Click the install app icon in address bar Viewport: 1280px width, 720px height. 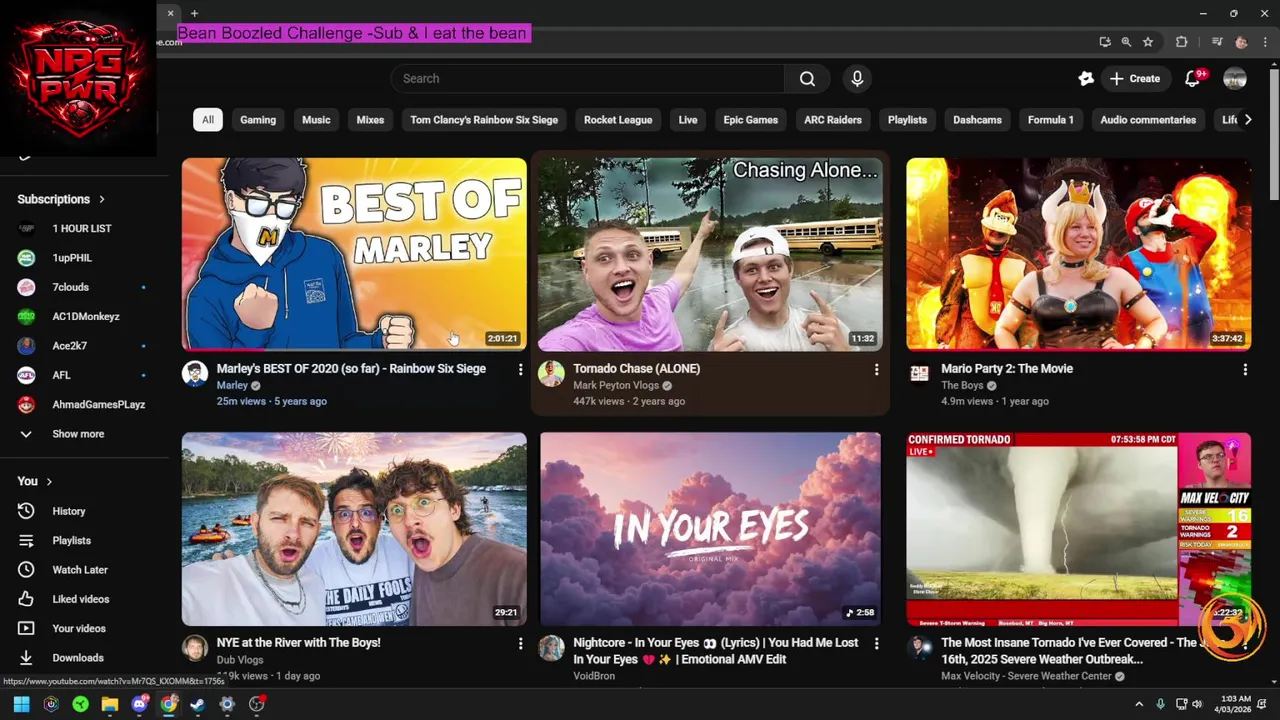[1104, 42]
